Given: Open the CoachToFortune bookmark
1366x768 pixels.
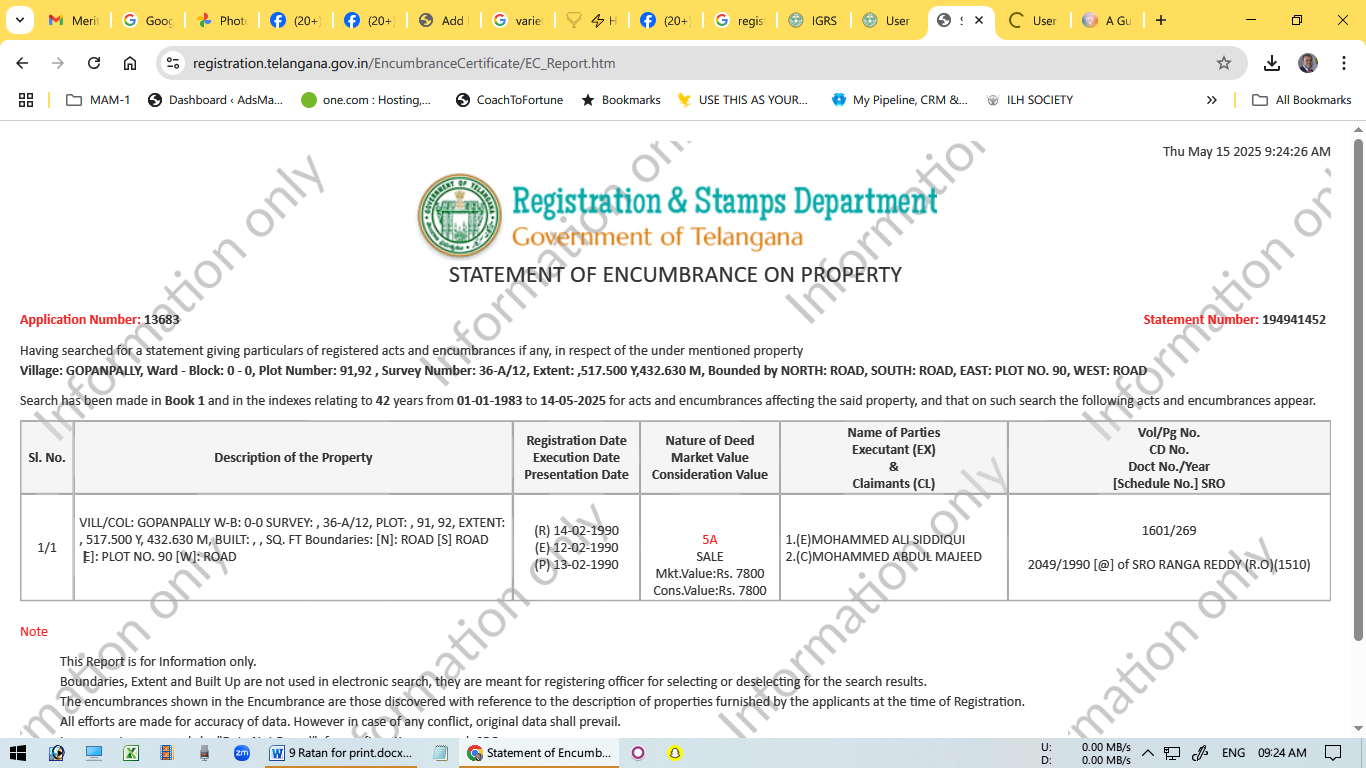Looking at the screenshot, I should click(509, 100).
